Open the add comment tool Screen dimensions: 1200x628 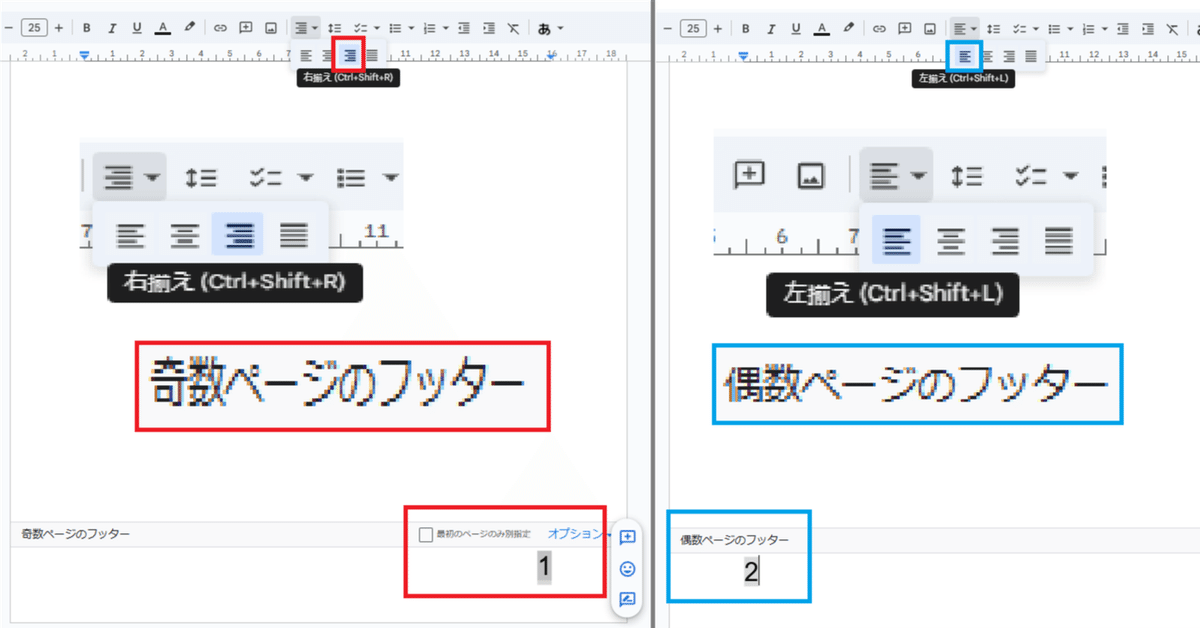[x=245, y=27]
